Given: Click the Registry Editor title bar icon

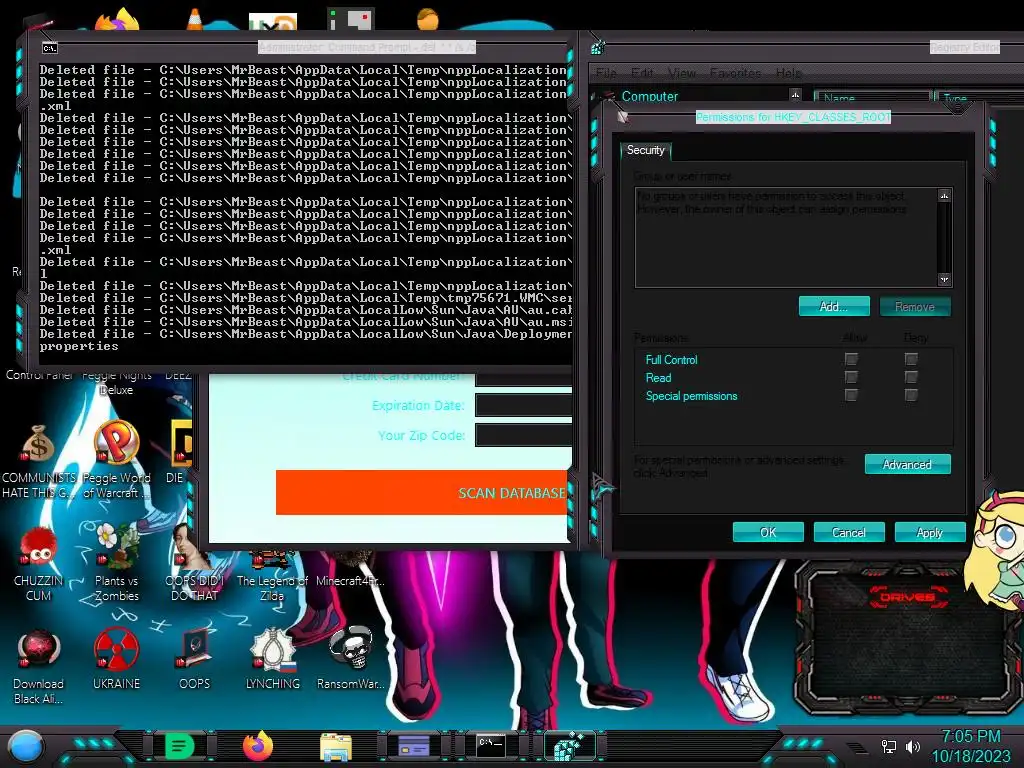Looking at the screenshot, I should [598, 47].
